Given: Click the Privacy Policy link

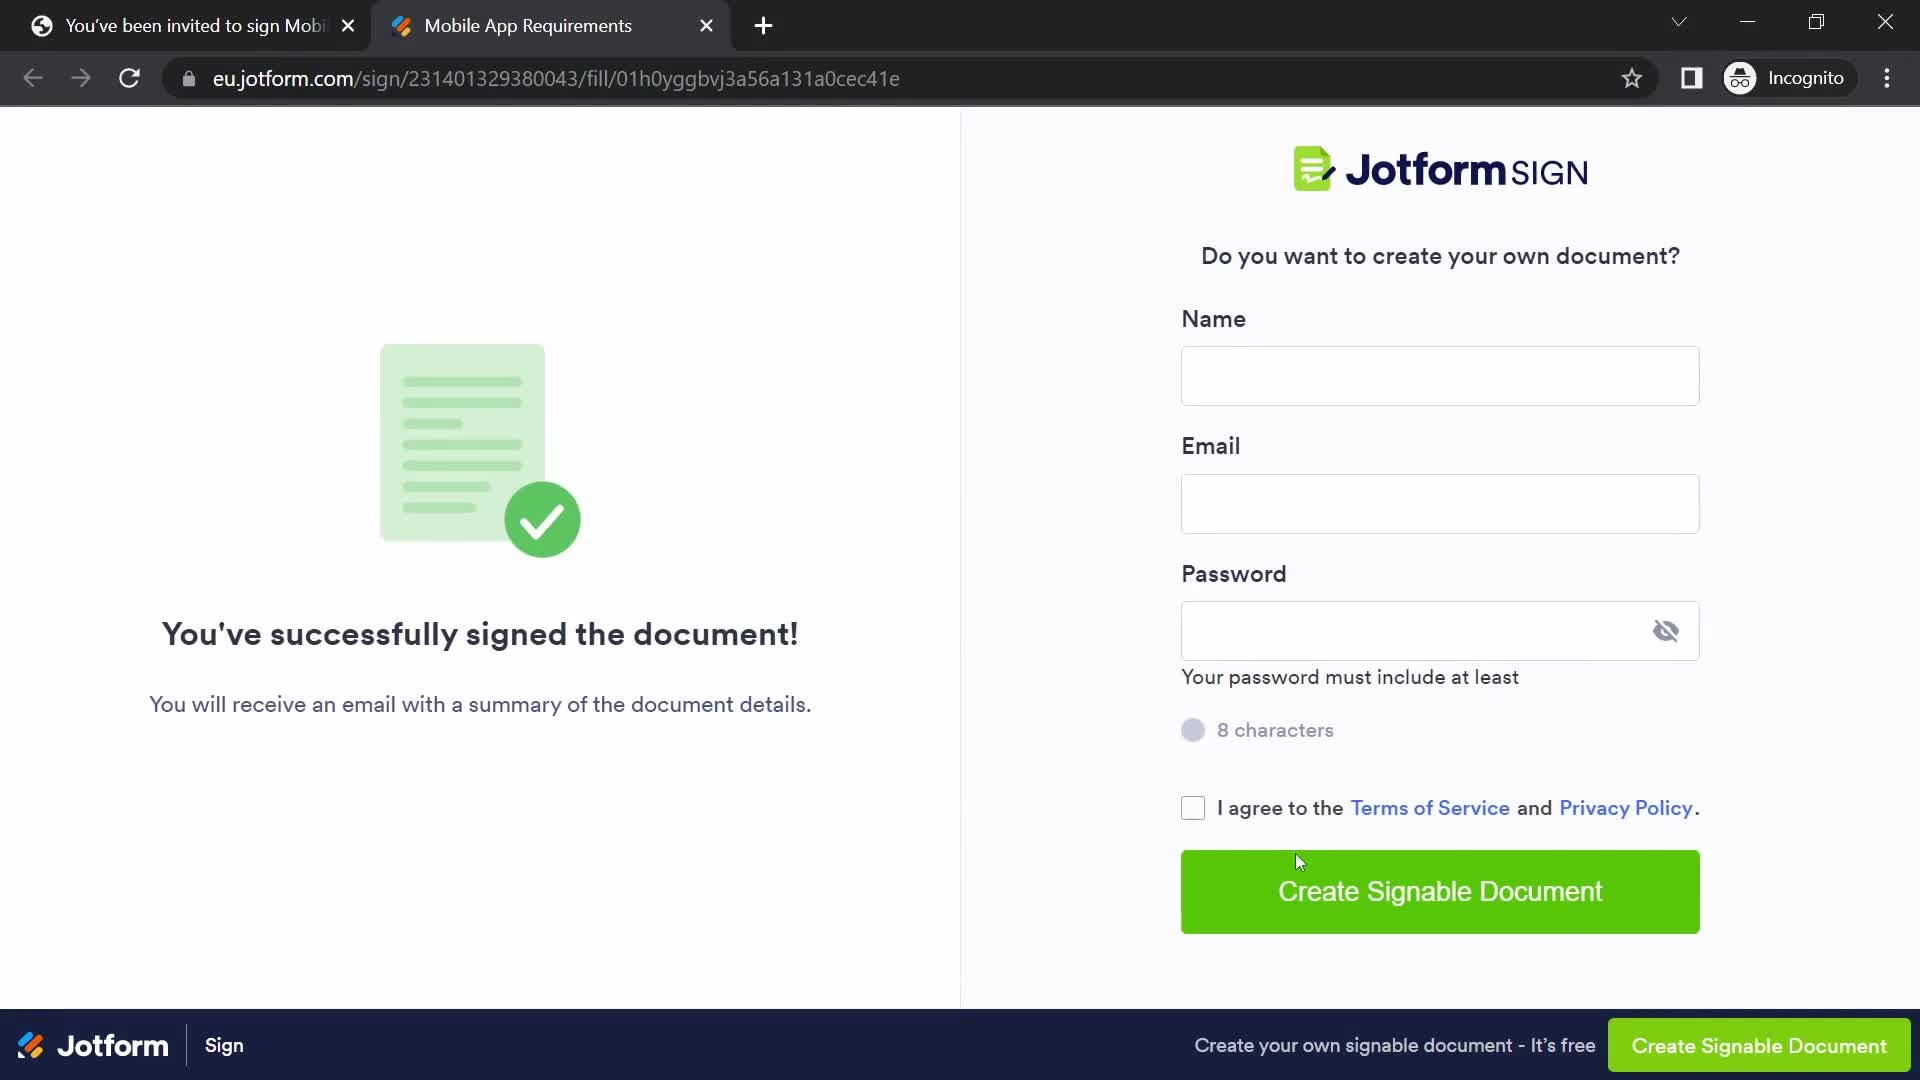Looking at the screenshot, I should (x=1625, y=807).
